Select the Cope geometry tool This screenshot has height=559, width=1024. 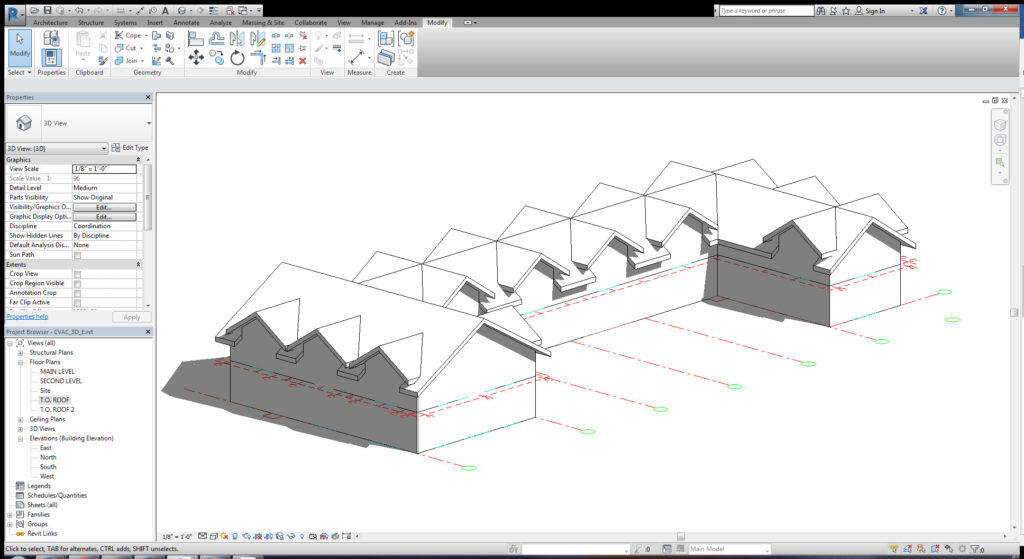pyautogui.click(x=128, y=35)
